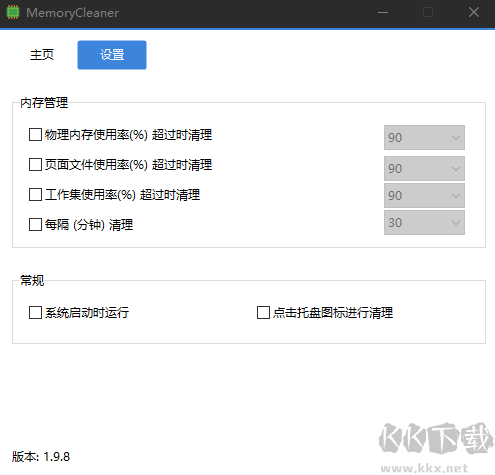Screen dimensions: 495x475
Task: Click the 版本: 1.9.8 version text
Action: [41, 456]
